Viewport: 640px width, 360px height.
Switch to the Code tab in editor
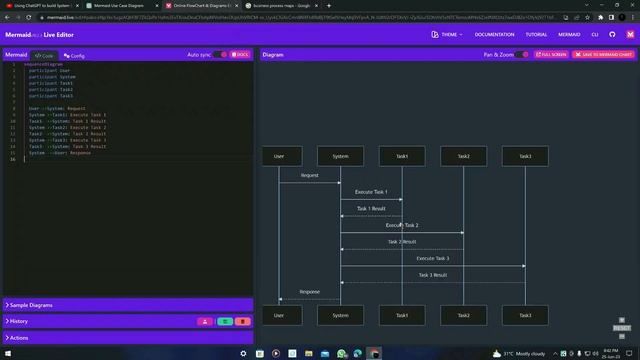44,56
